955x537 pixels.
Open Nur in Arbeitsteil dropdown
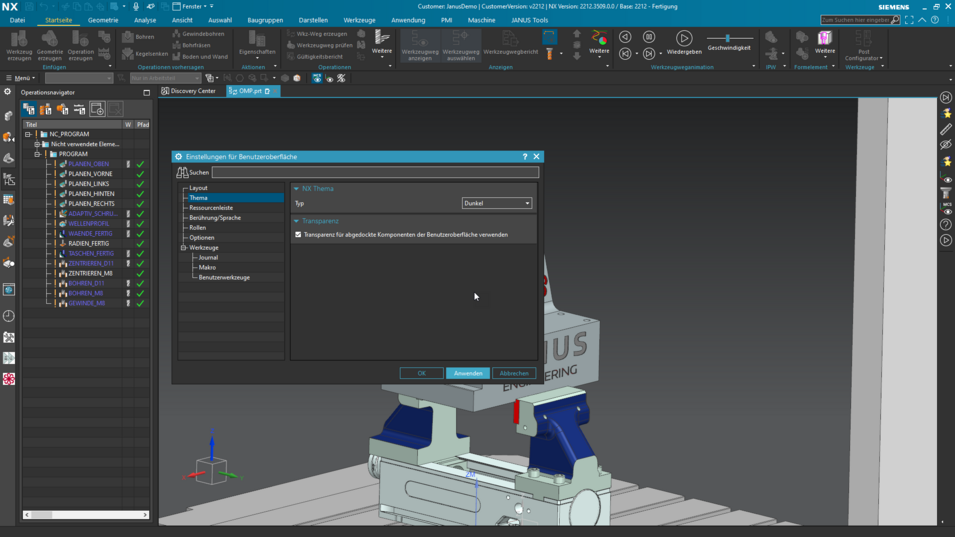164,78
